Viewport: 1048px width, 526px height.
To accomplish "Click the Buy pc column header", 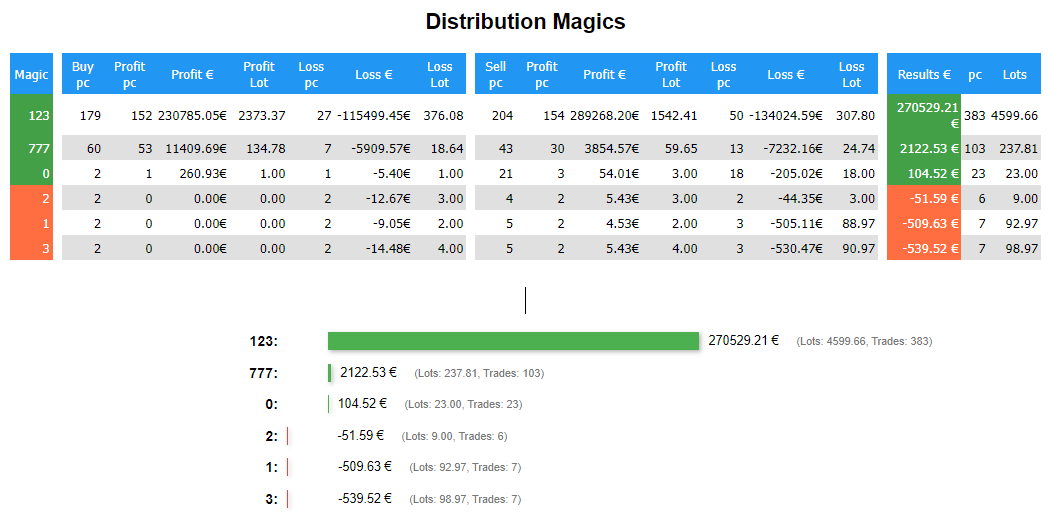I will click(x=83, y=74).
